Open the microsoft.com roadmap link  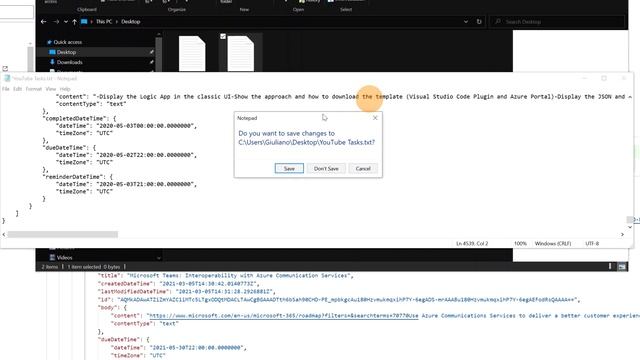pyautogui.click(x=284, y=316)
